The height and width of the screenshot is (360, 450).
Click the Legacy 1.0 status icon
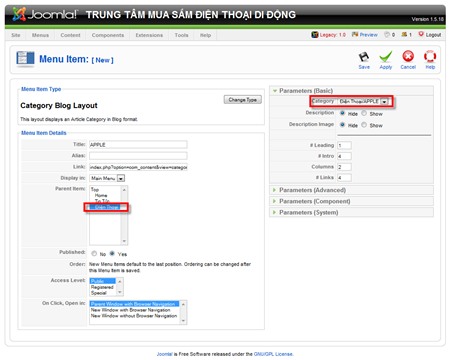(x=315, y=34)
